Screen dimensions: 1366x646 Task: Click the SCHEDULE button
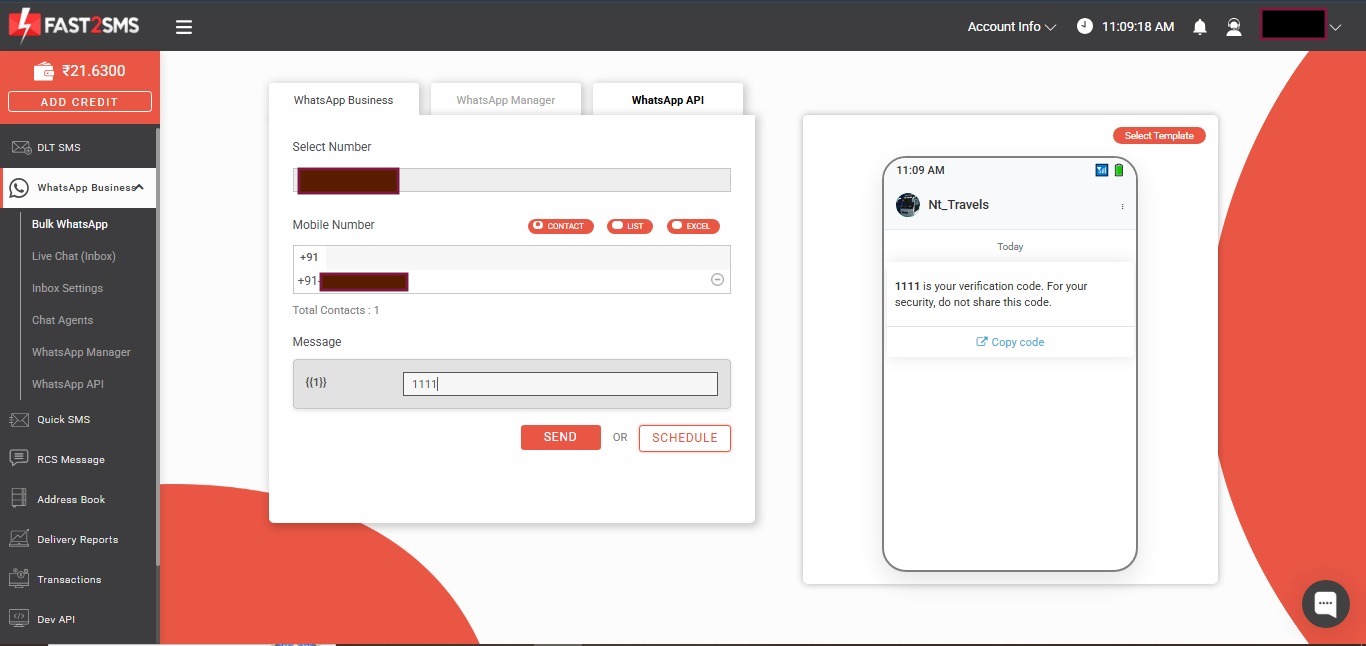pos(685,438)
